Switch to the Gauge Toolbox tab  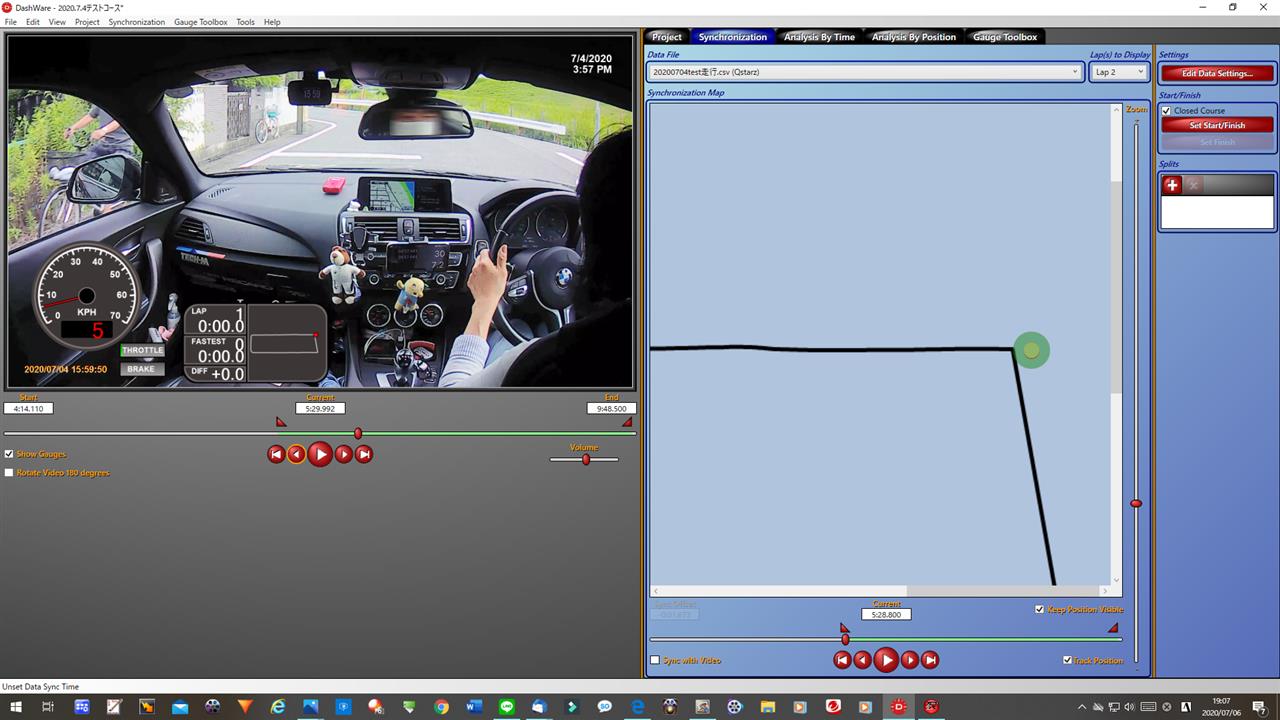1005,37
